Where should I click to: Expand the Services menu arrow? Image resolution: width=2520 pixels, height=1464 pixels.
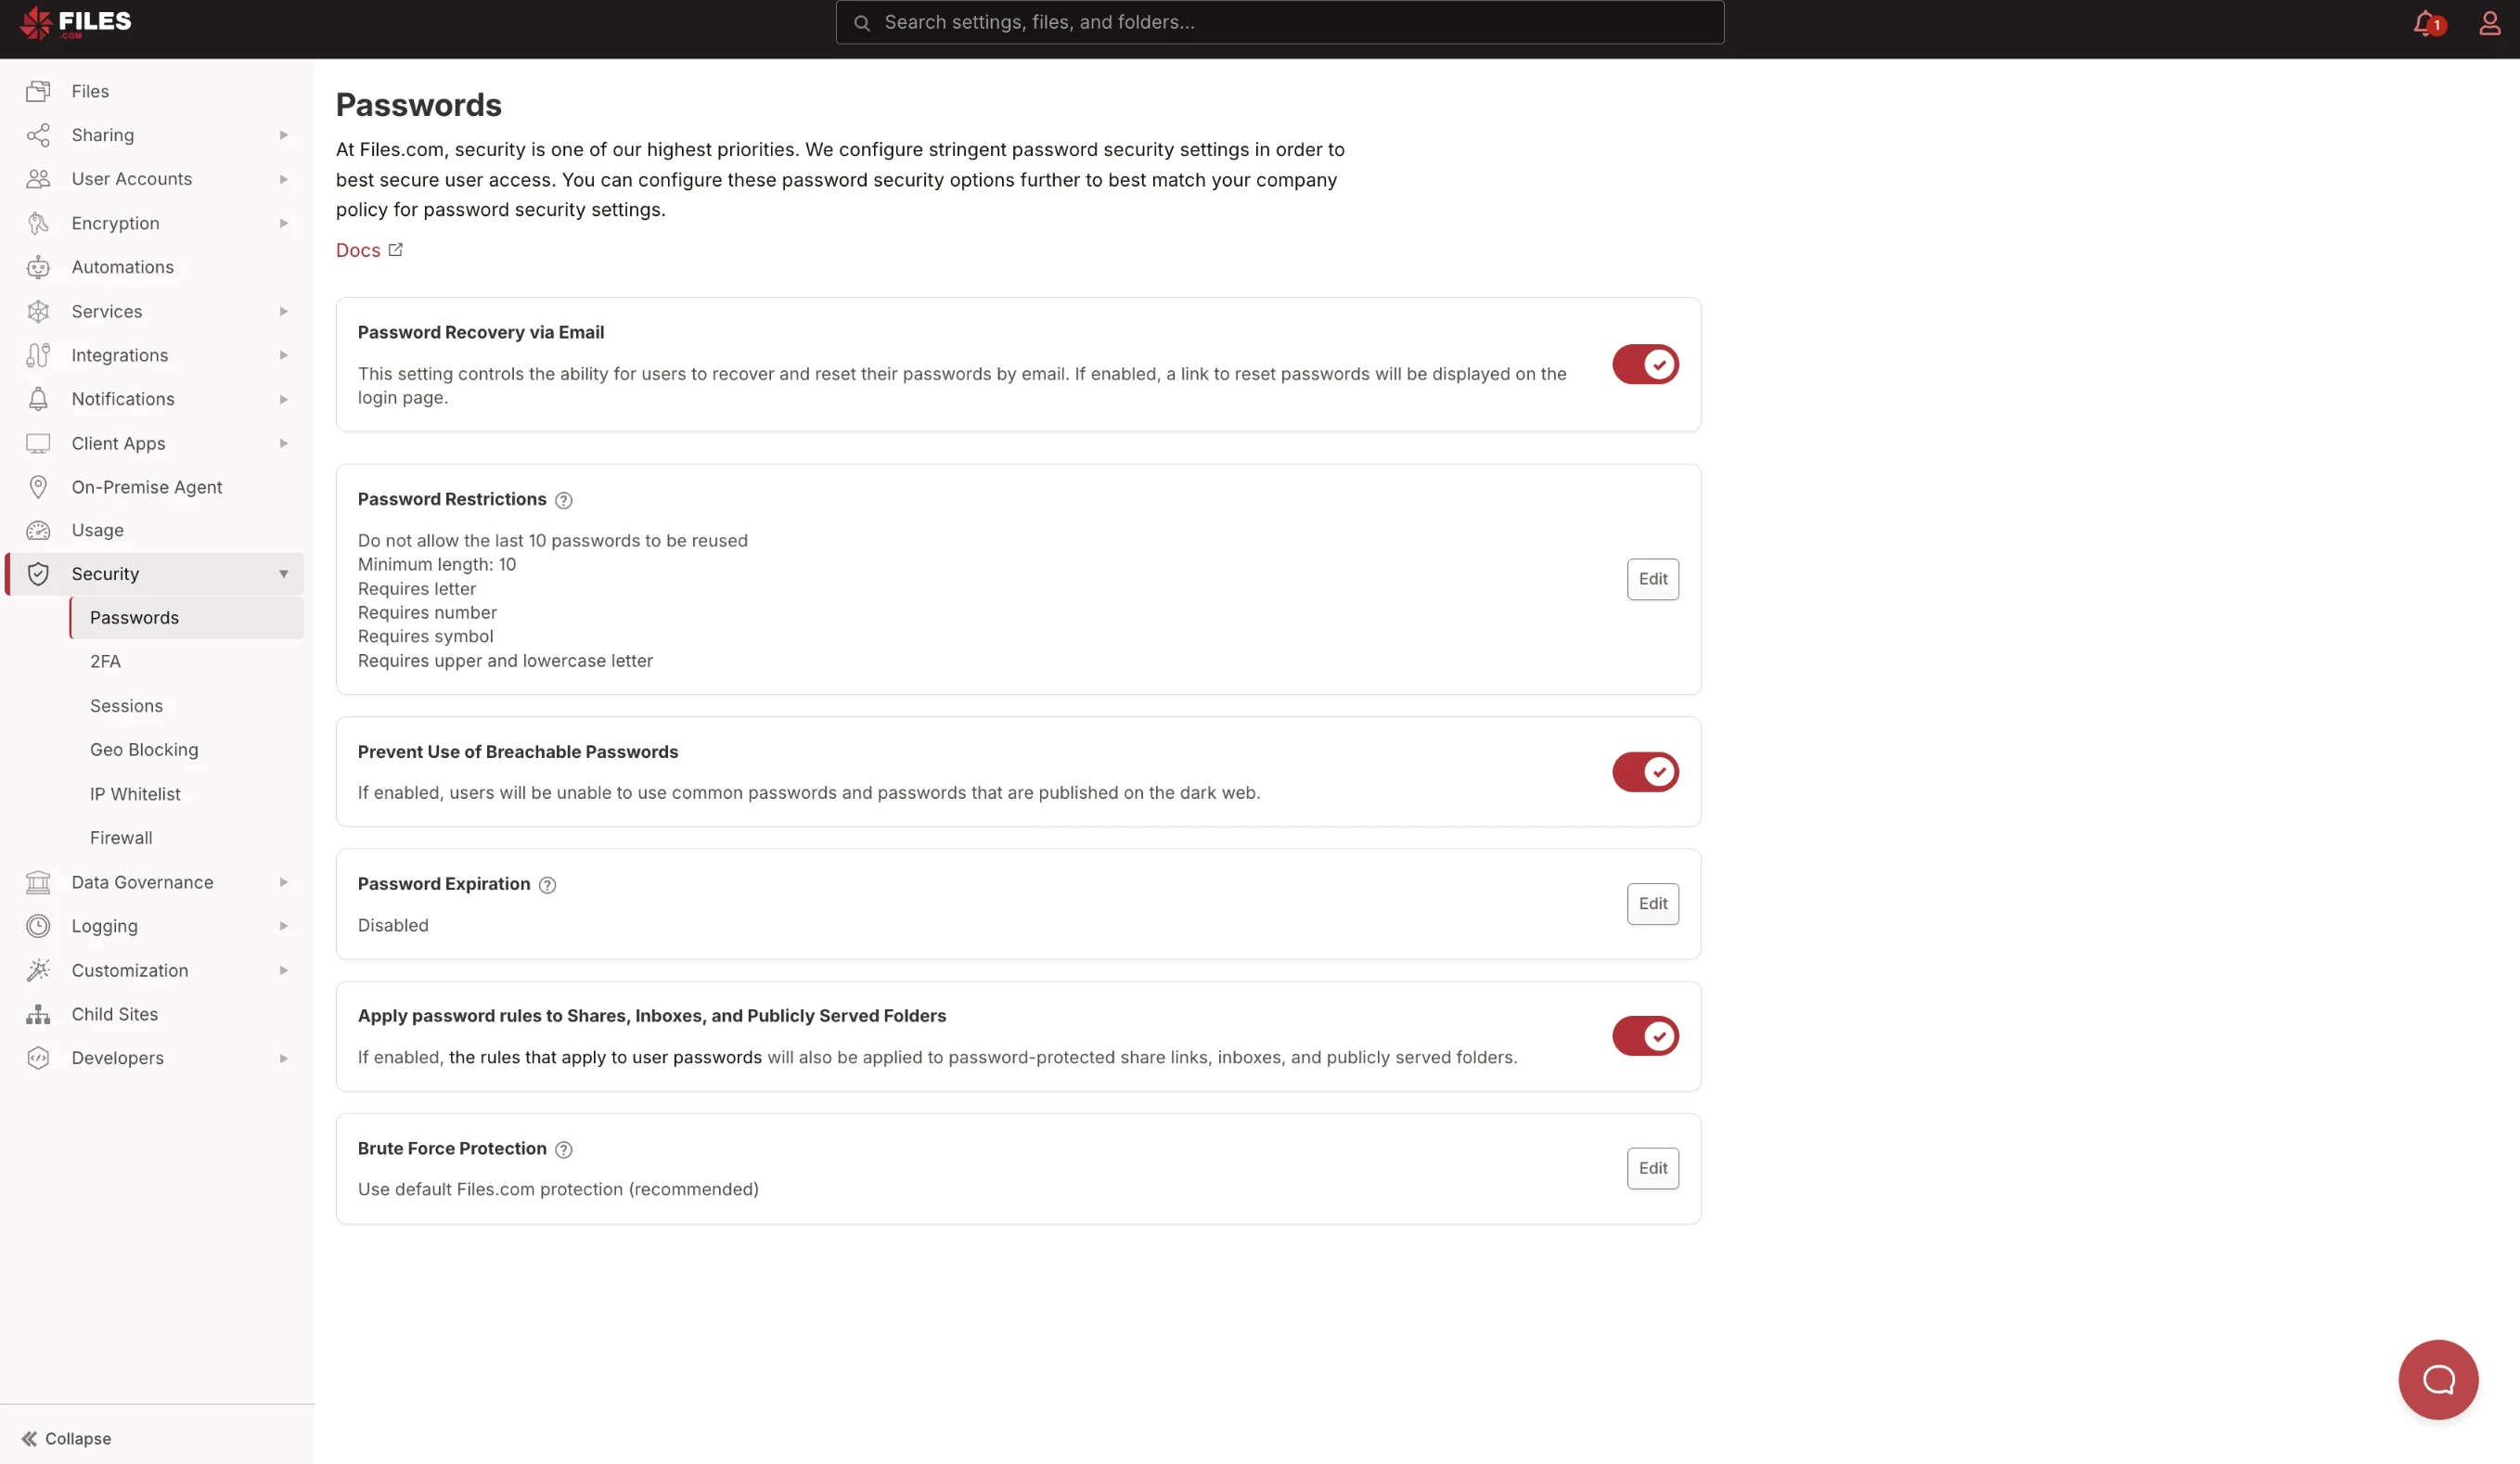pyautogui.click(x=284, y=311)
